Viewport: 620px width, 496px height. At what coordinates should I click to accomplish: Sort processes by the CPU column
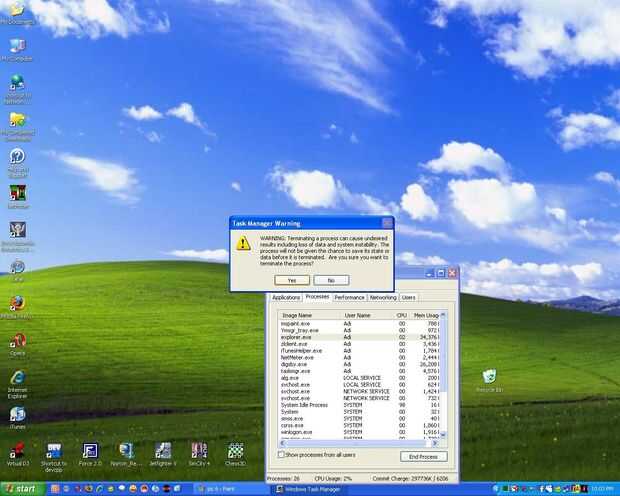coord(401,315)
